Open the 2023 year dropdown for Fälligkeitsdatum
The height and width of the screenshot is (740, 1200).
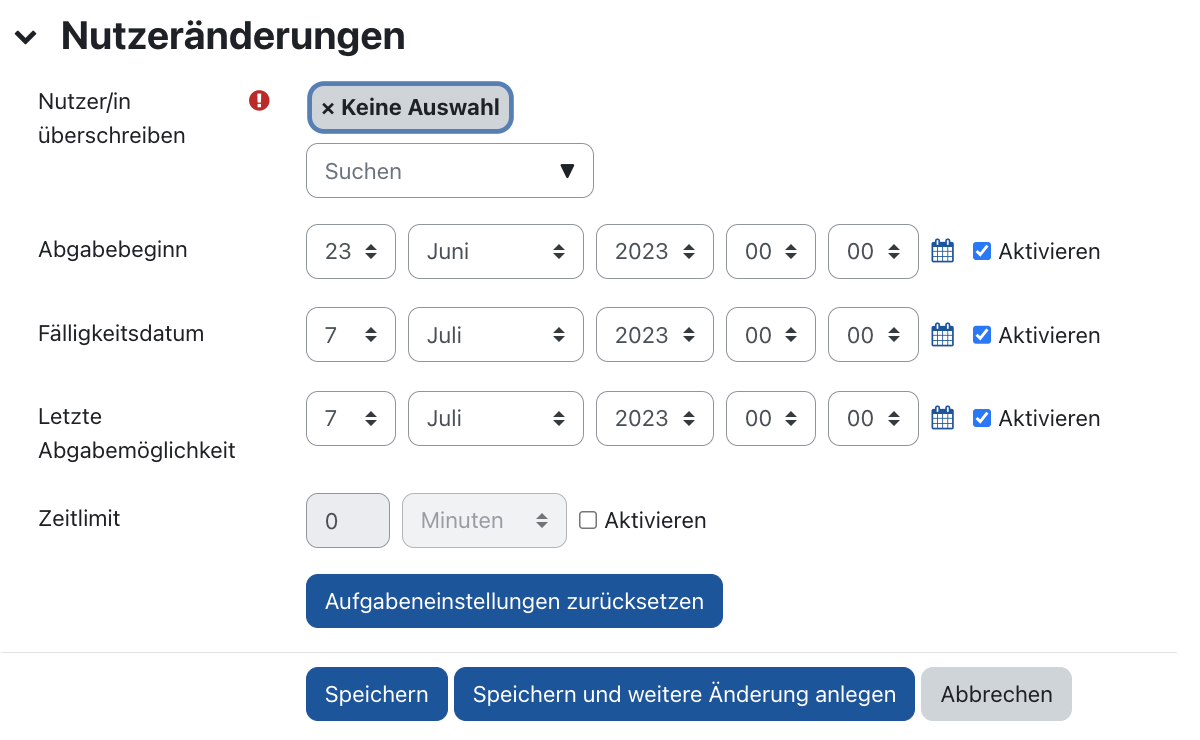[654, 334]
